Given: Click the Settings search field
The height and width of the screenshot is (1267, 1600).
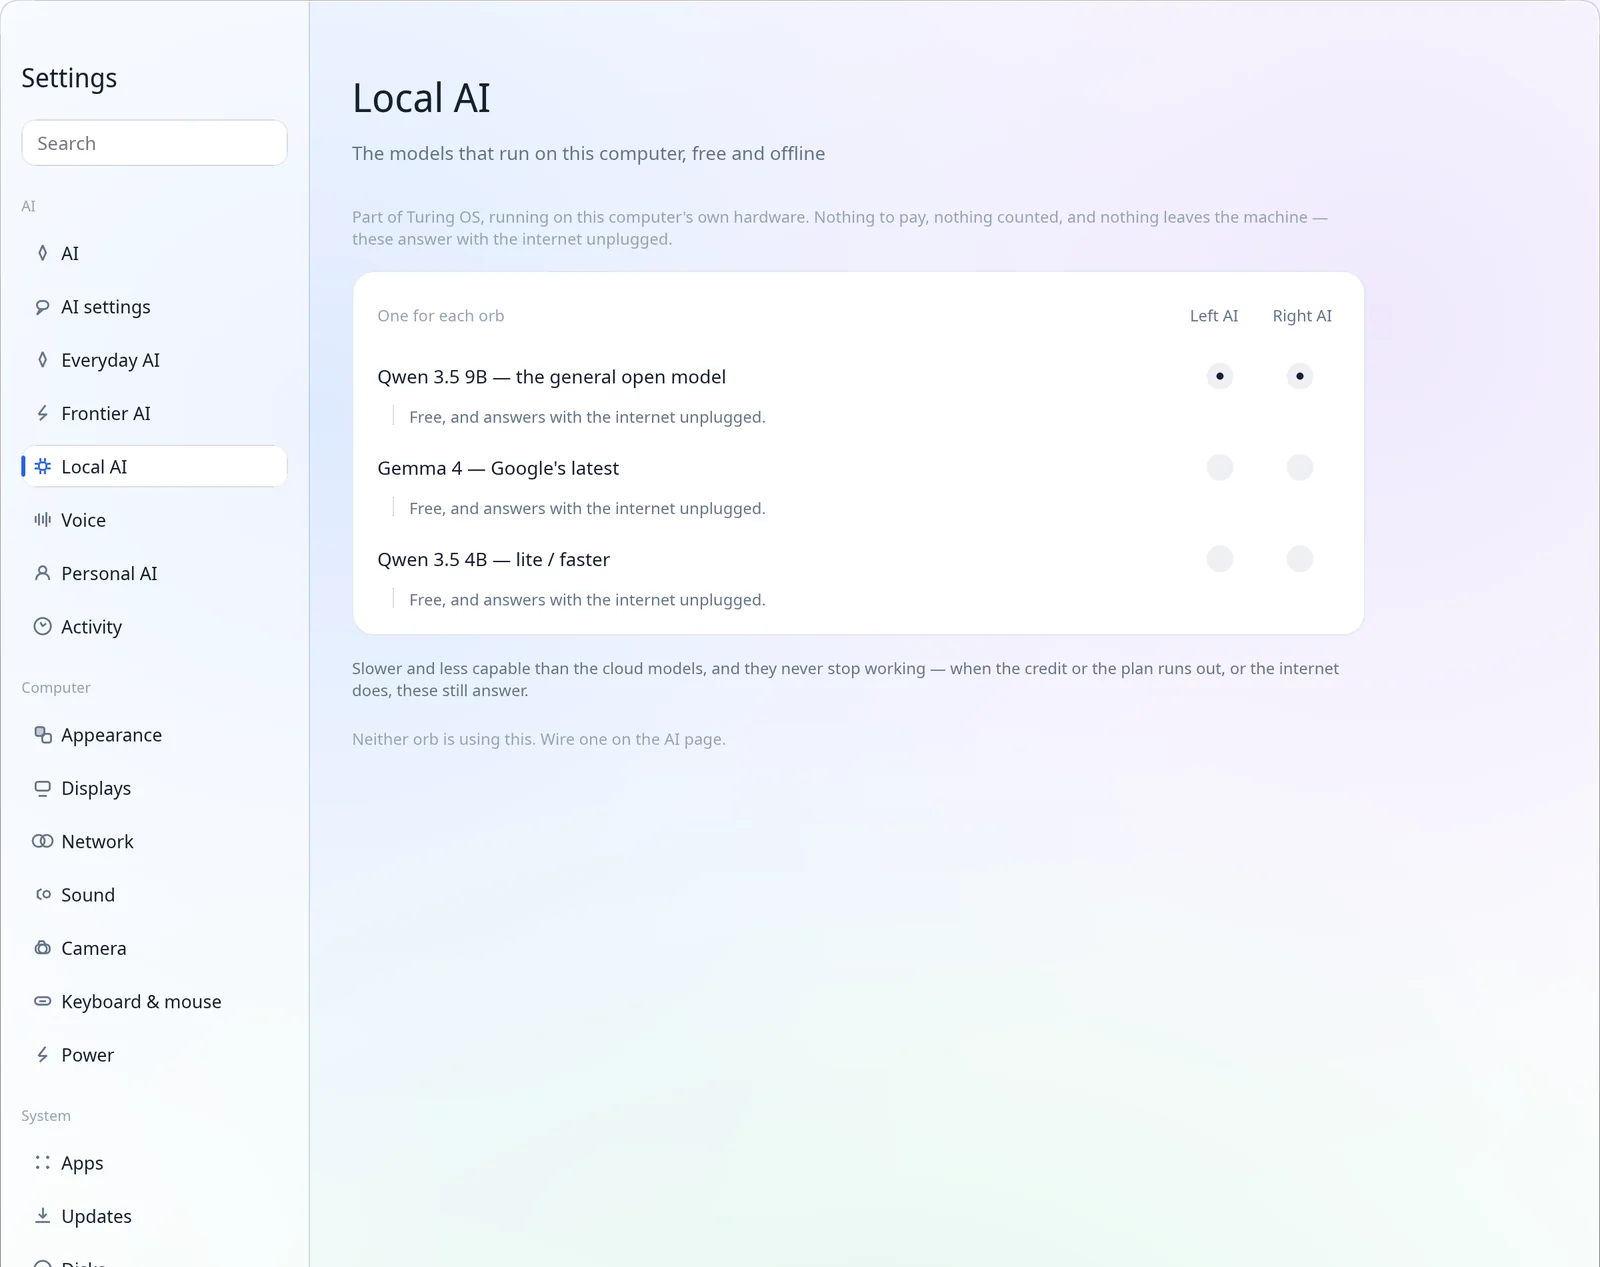Looking at the screenshot, I should [x=154, y=143].
